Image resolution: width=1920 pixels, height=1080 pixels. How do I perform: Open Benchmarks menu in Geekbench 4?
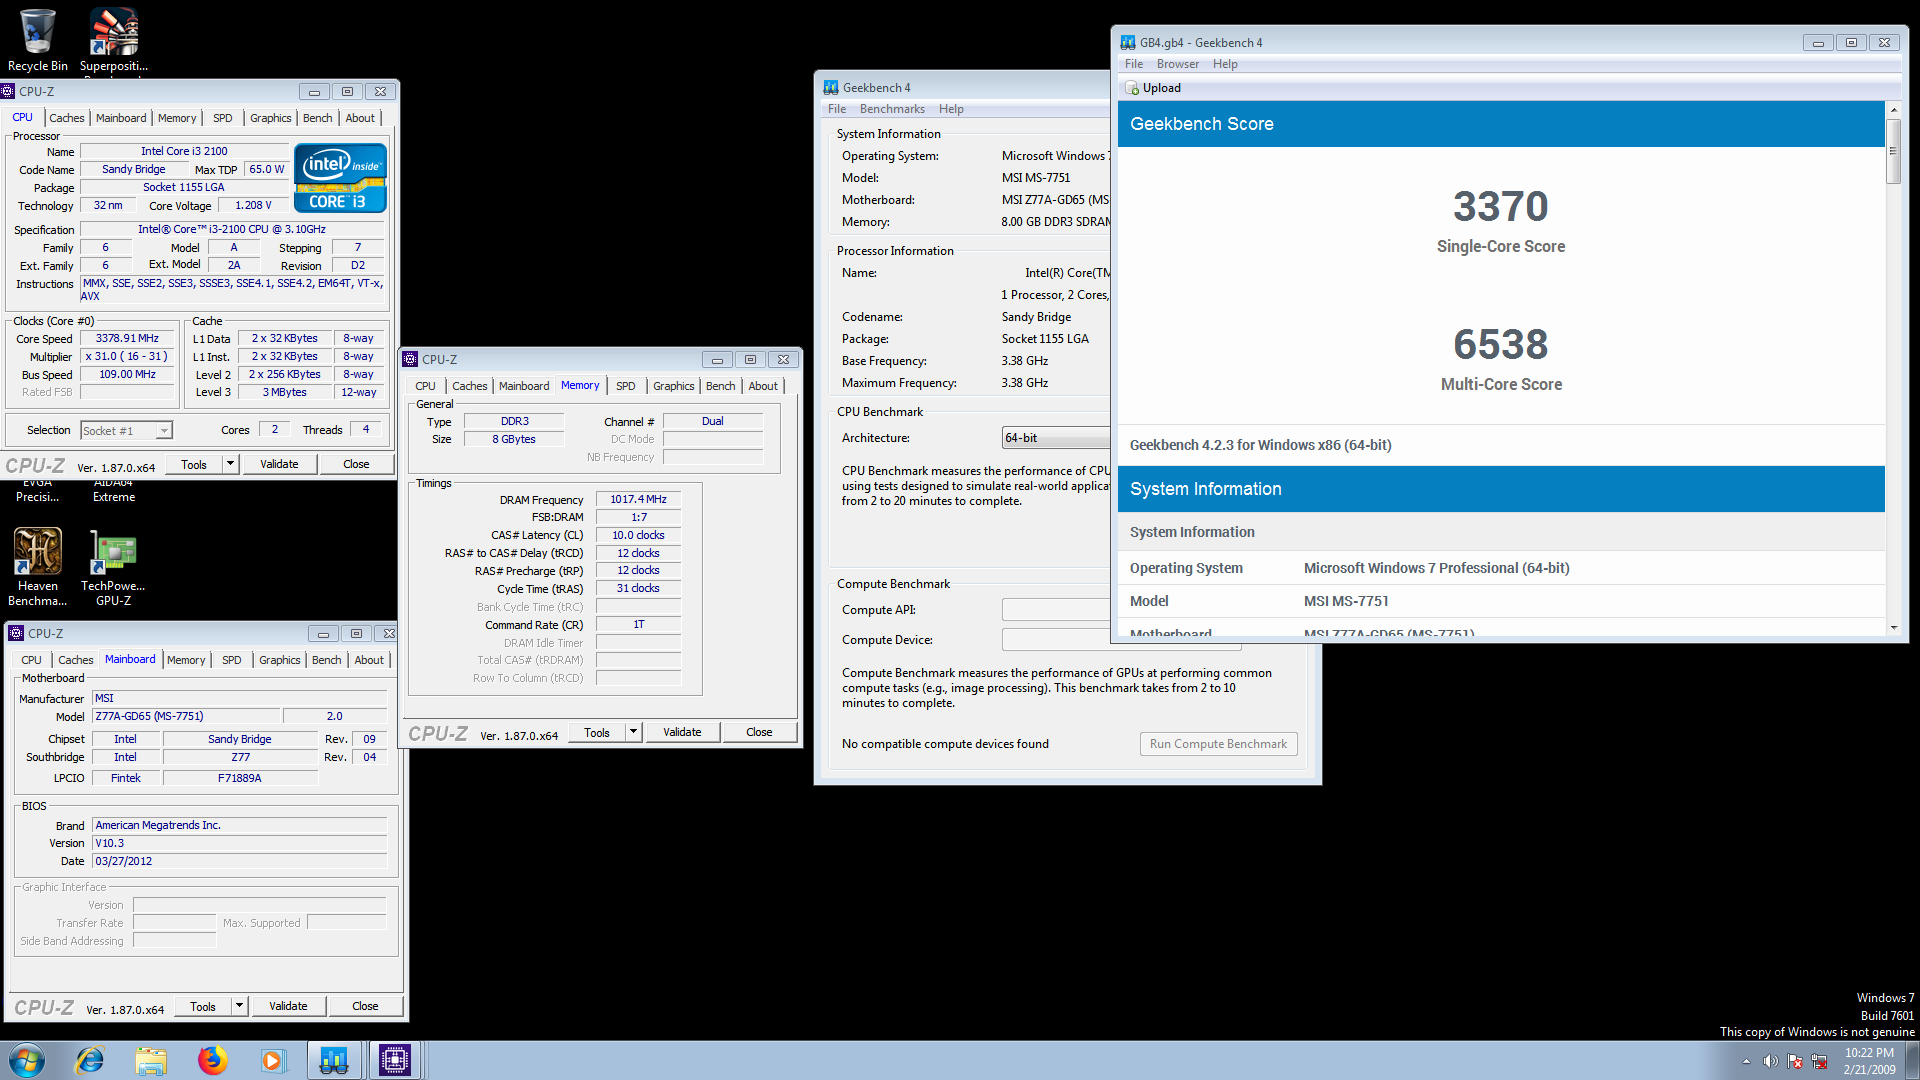pyautogui.click(x=892, y=109)
